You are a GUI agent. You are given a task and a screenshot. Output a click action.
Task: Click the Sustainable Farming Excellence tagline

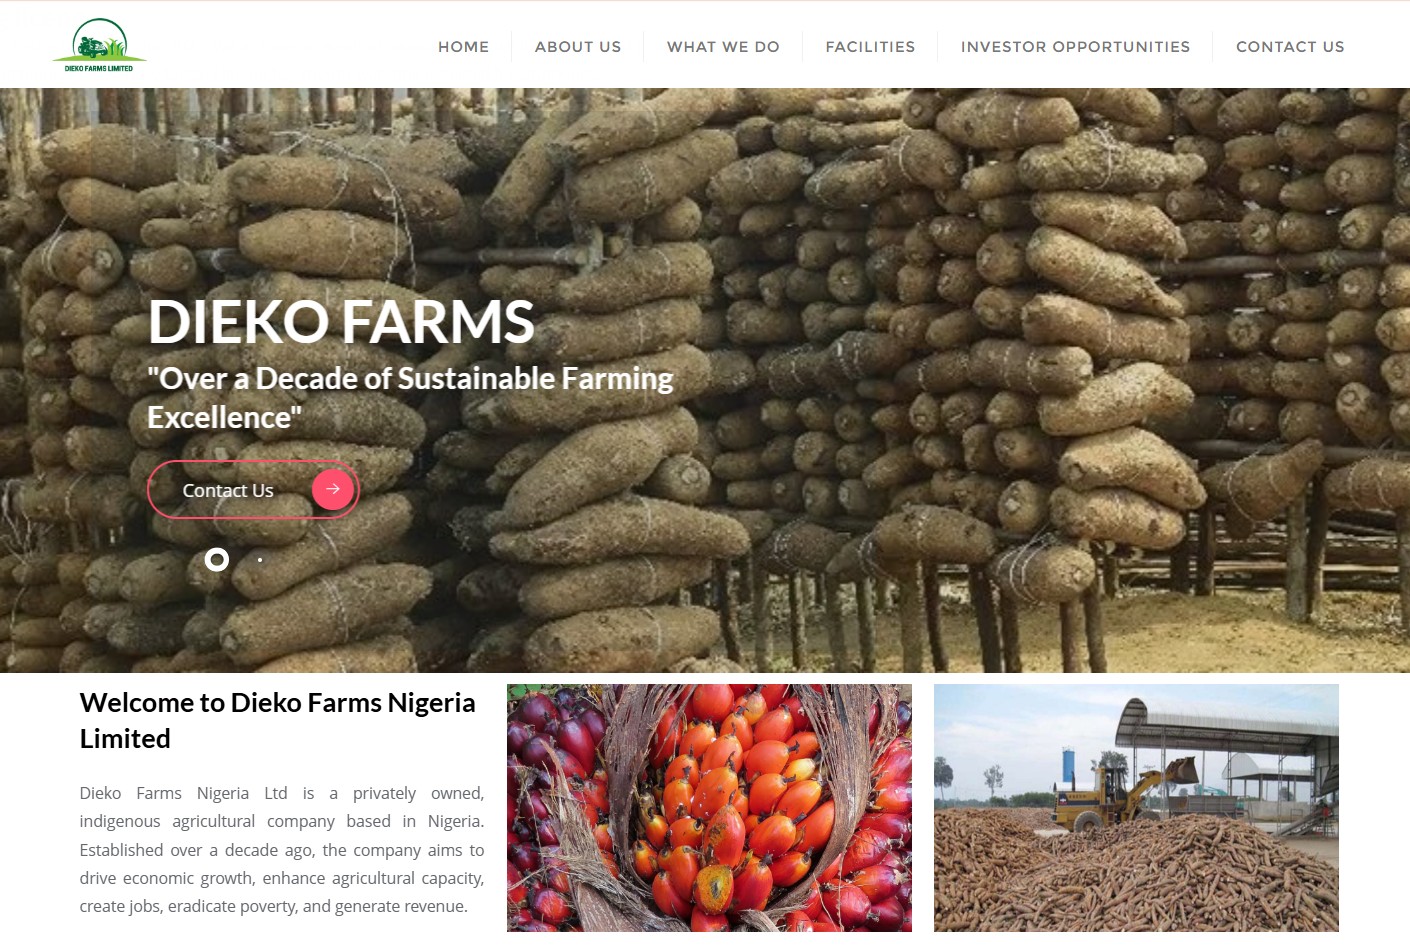click(x=410, y=398)
